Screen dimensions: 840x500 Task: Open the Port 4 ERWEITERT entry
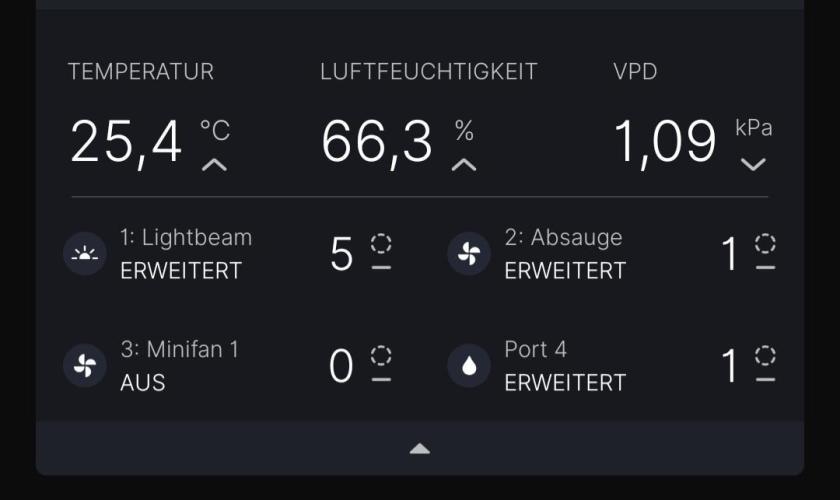tap(565, 366)
